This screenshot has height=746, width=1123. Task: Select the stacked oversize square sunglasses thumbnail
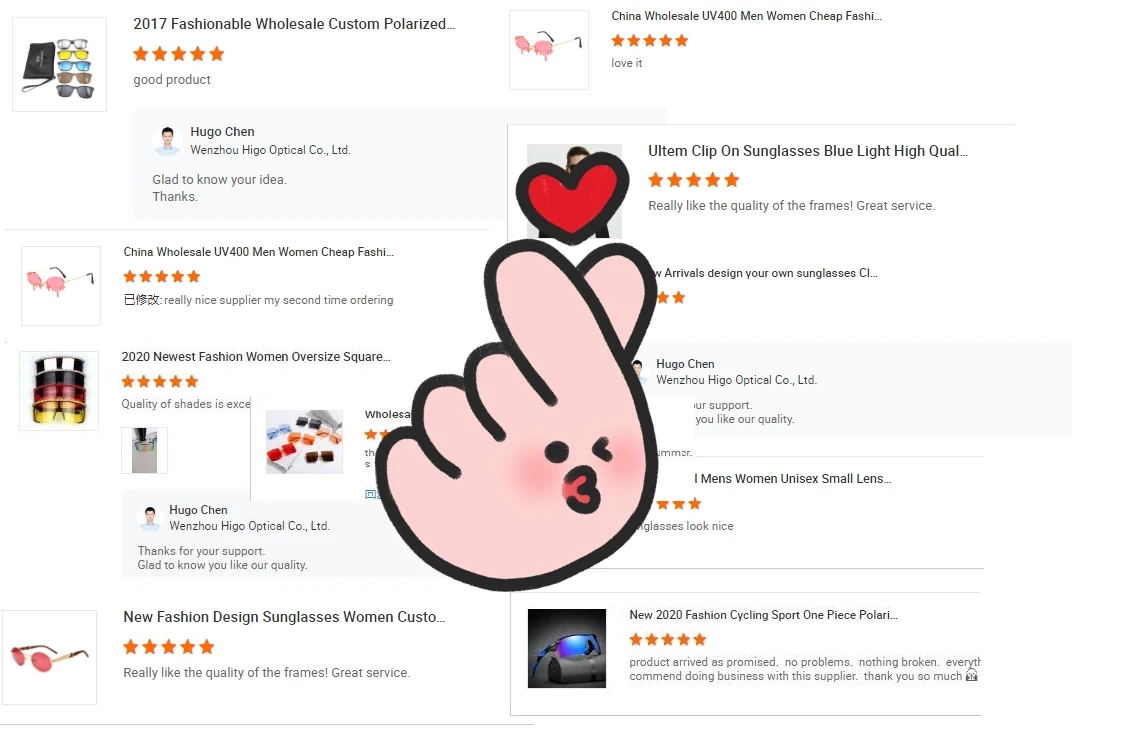pyautogui.click(x=59, y=390)
